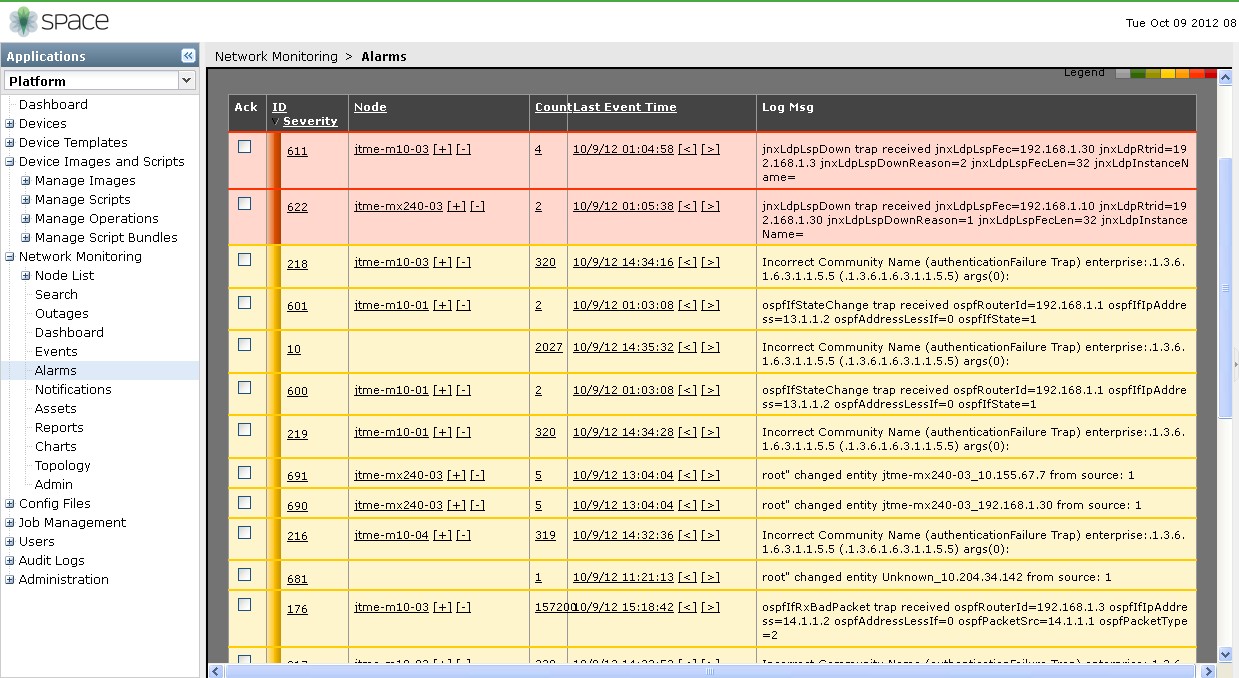
Task: Click the Space logo icon
Action: [x=23, y=21]
